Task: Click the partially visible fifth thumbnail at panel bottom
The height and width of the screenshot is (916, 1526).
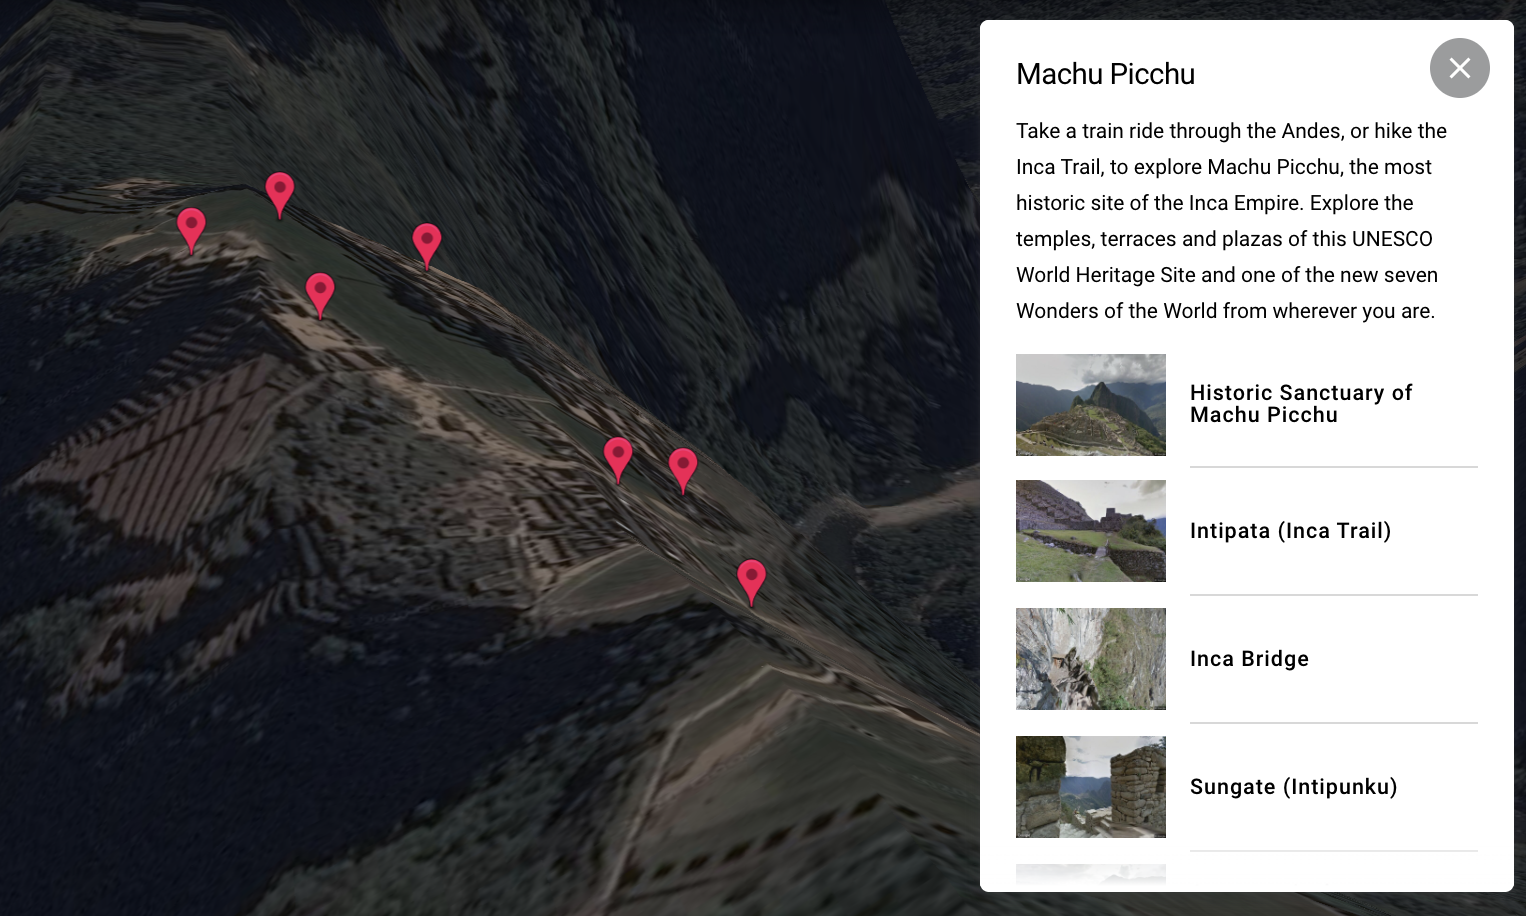Action: tap(1091, 874)
